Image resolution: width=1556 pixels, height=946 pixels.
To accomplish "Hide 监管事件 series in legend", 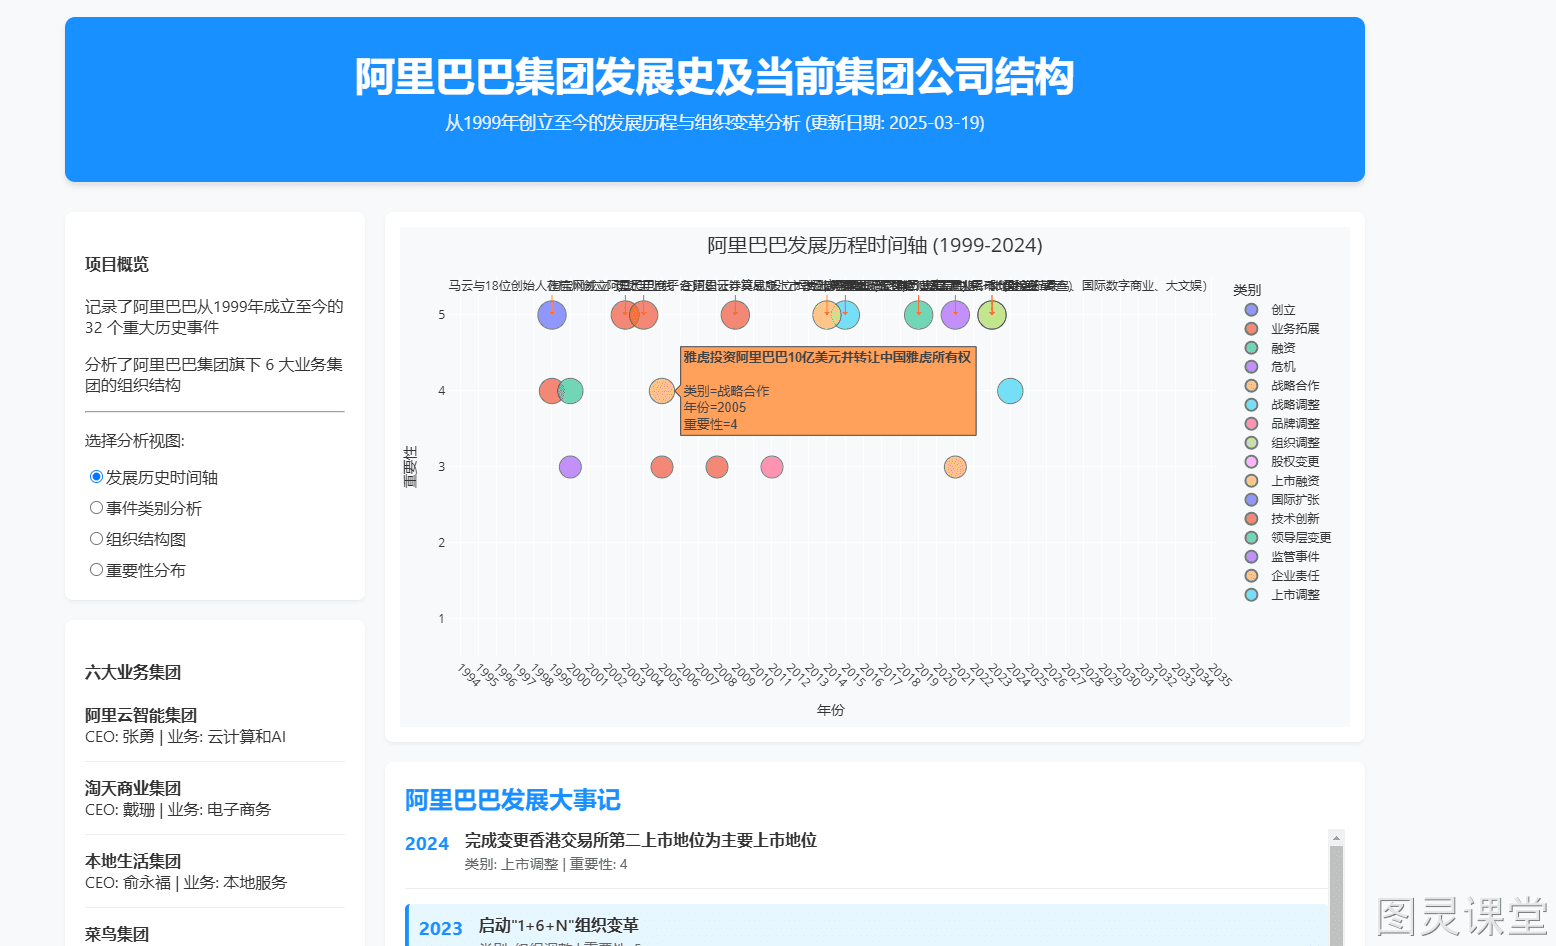I will point(1294,557).
